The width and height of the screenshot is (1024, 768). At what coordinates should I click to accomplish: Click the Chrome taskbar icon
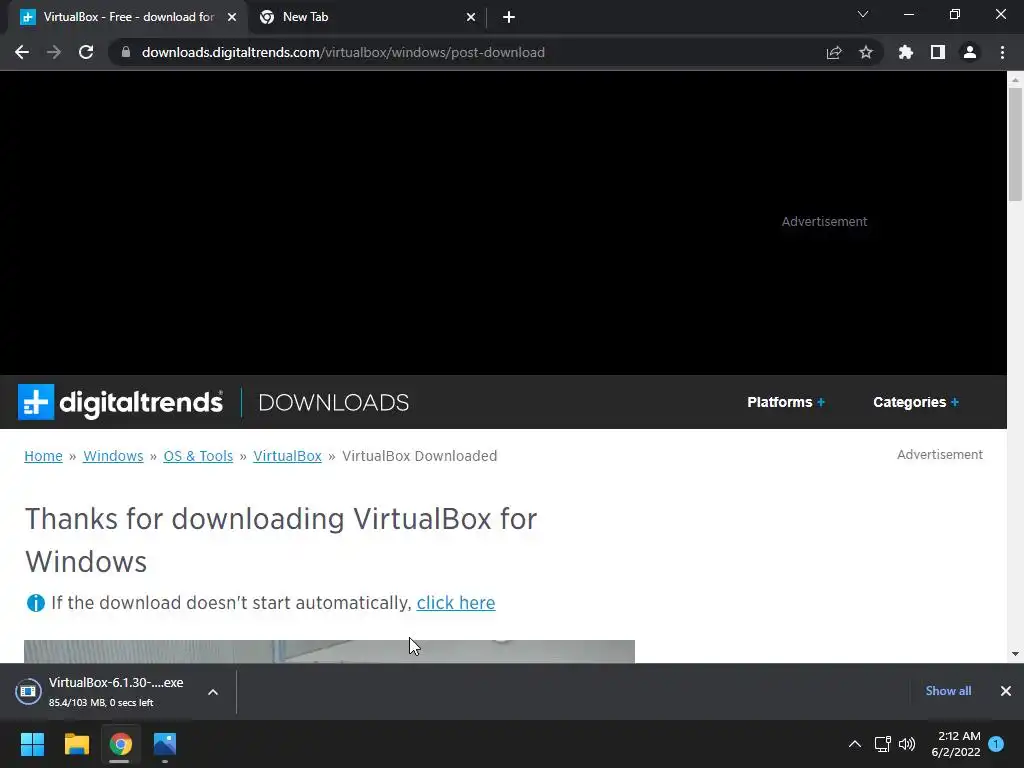coord(121,744)
